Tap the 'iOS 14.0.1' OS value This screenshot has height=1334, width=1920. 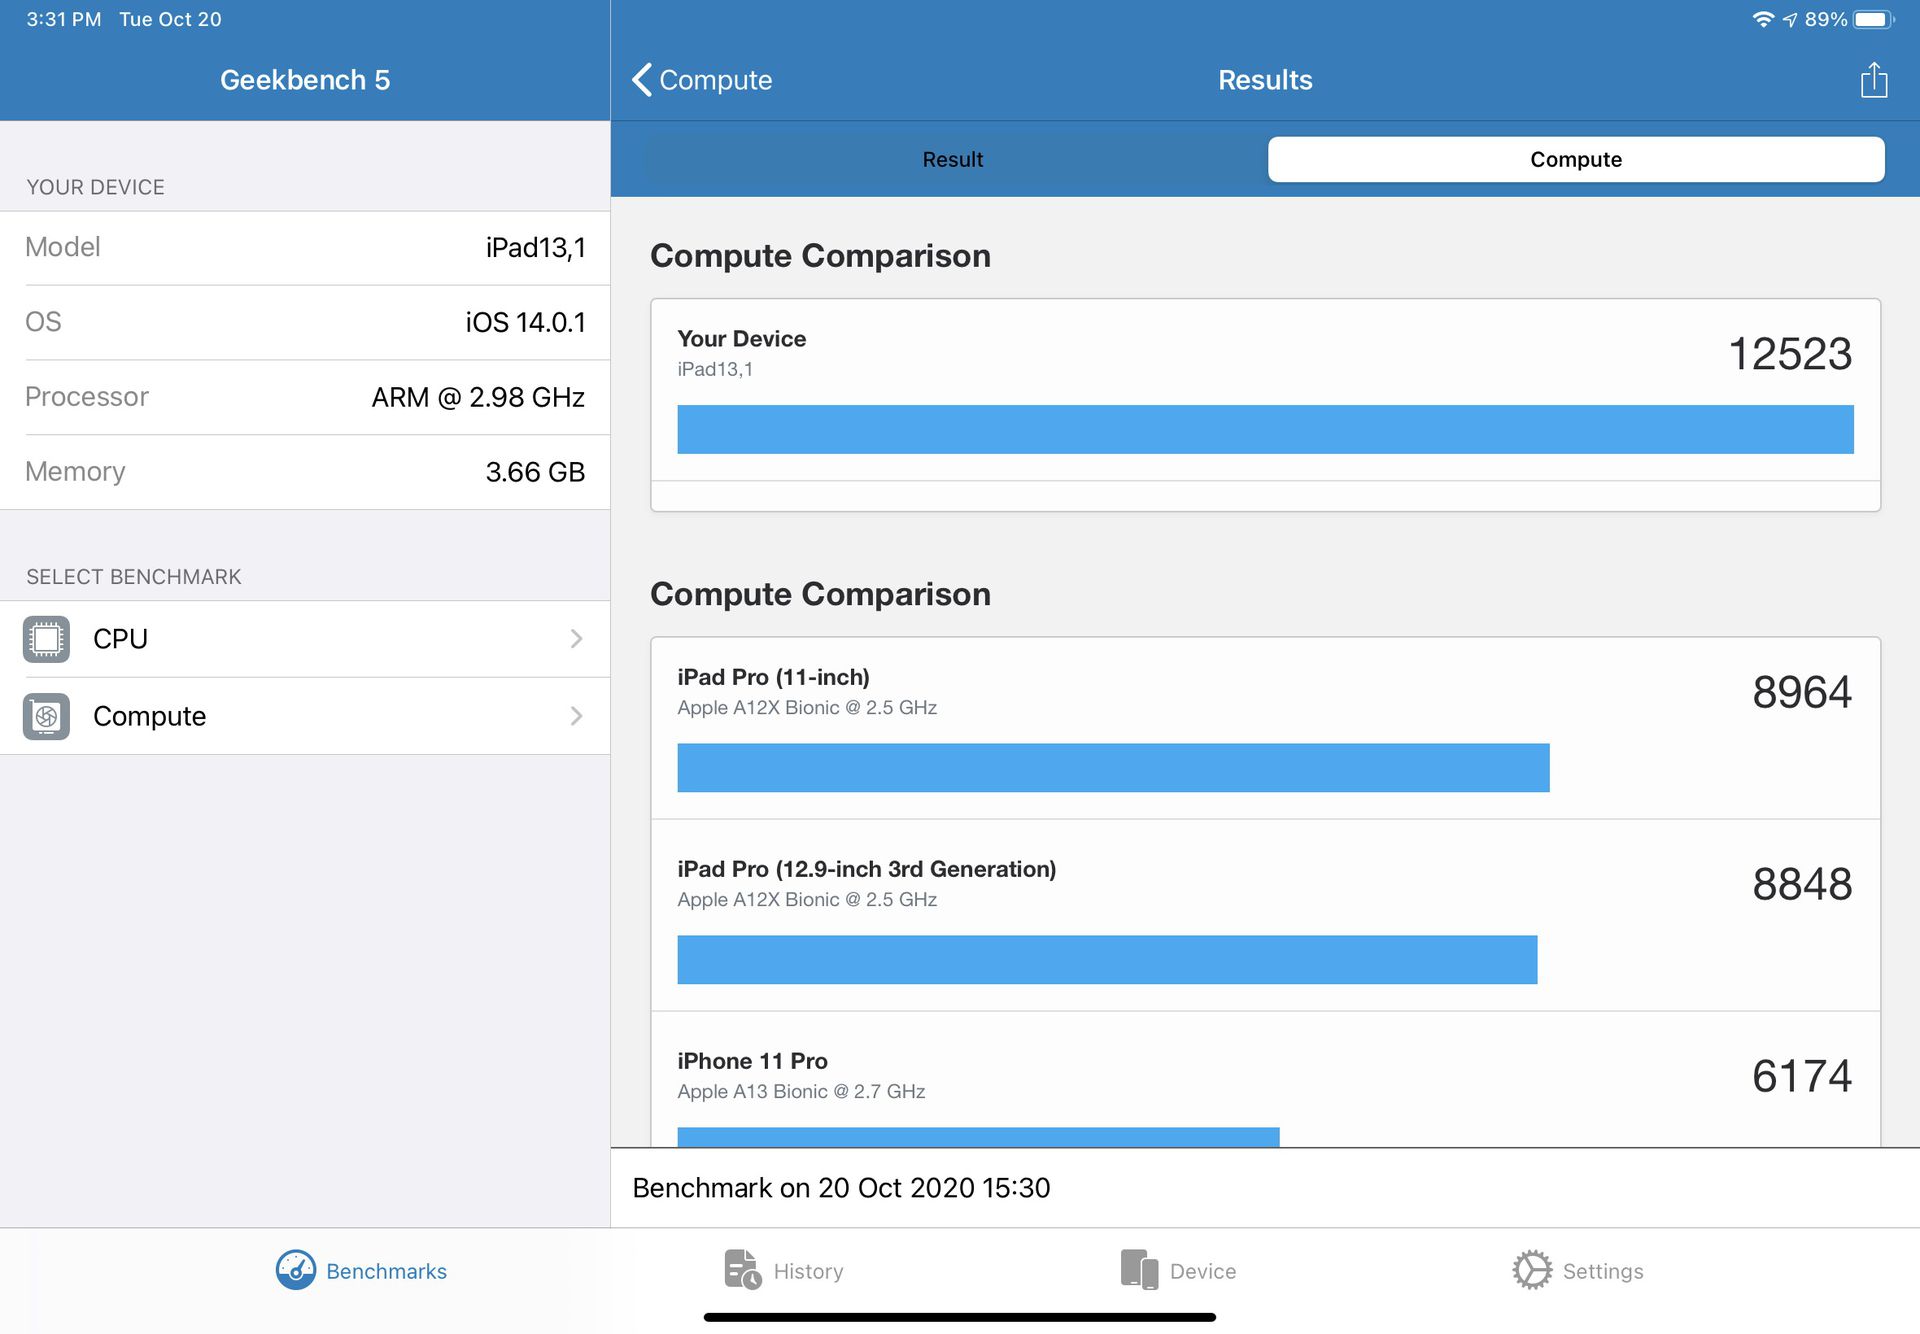525,322
